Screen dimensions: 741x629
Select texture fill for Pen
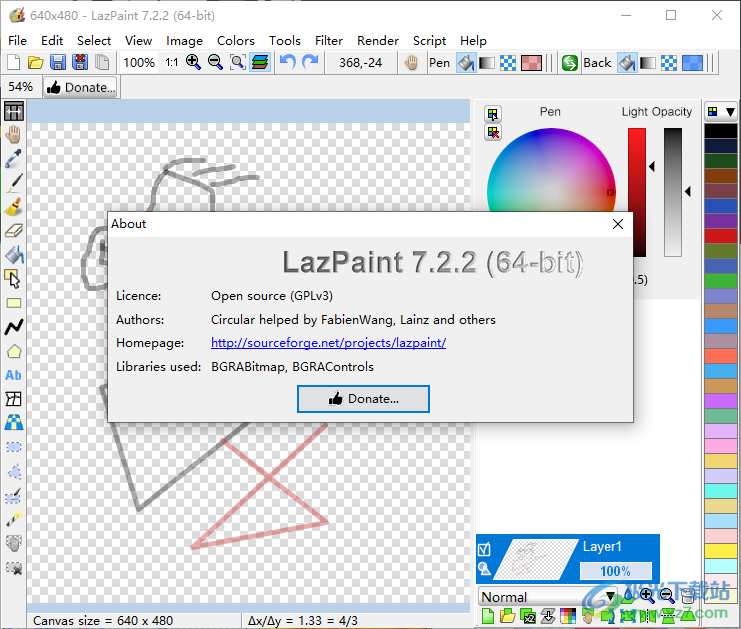(x=508, y=63)
